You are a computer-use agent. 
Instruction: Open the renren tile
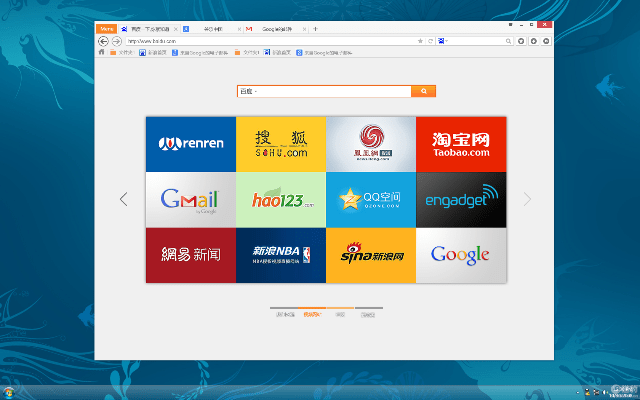pyautogui.click(x=191, y=144)
